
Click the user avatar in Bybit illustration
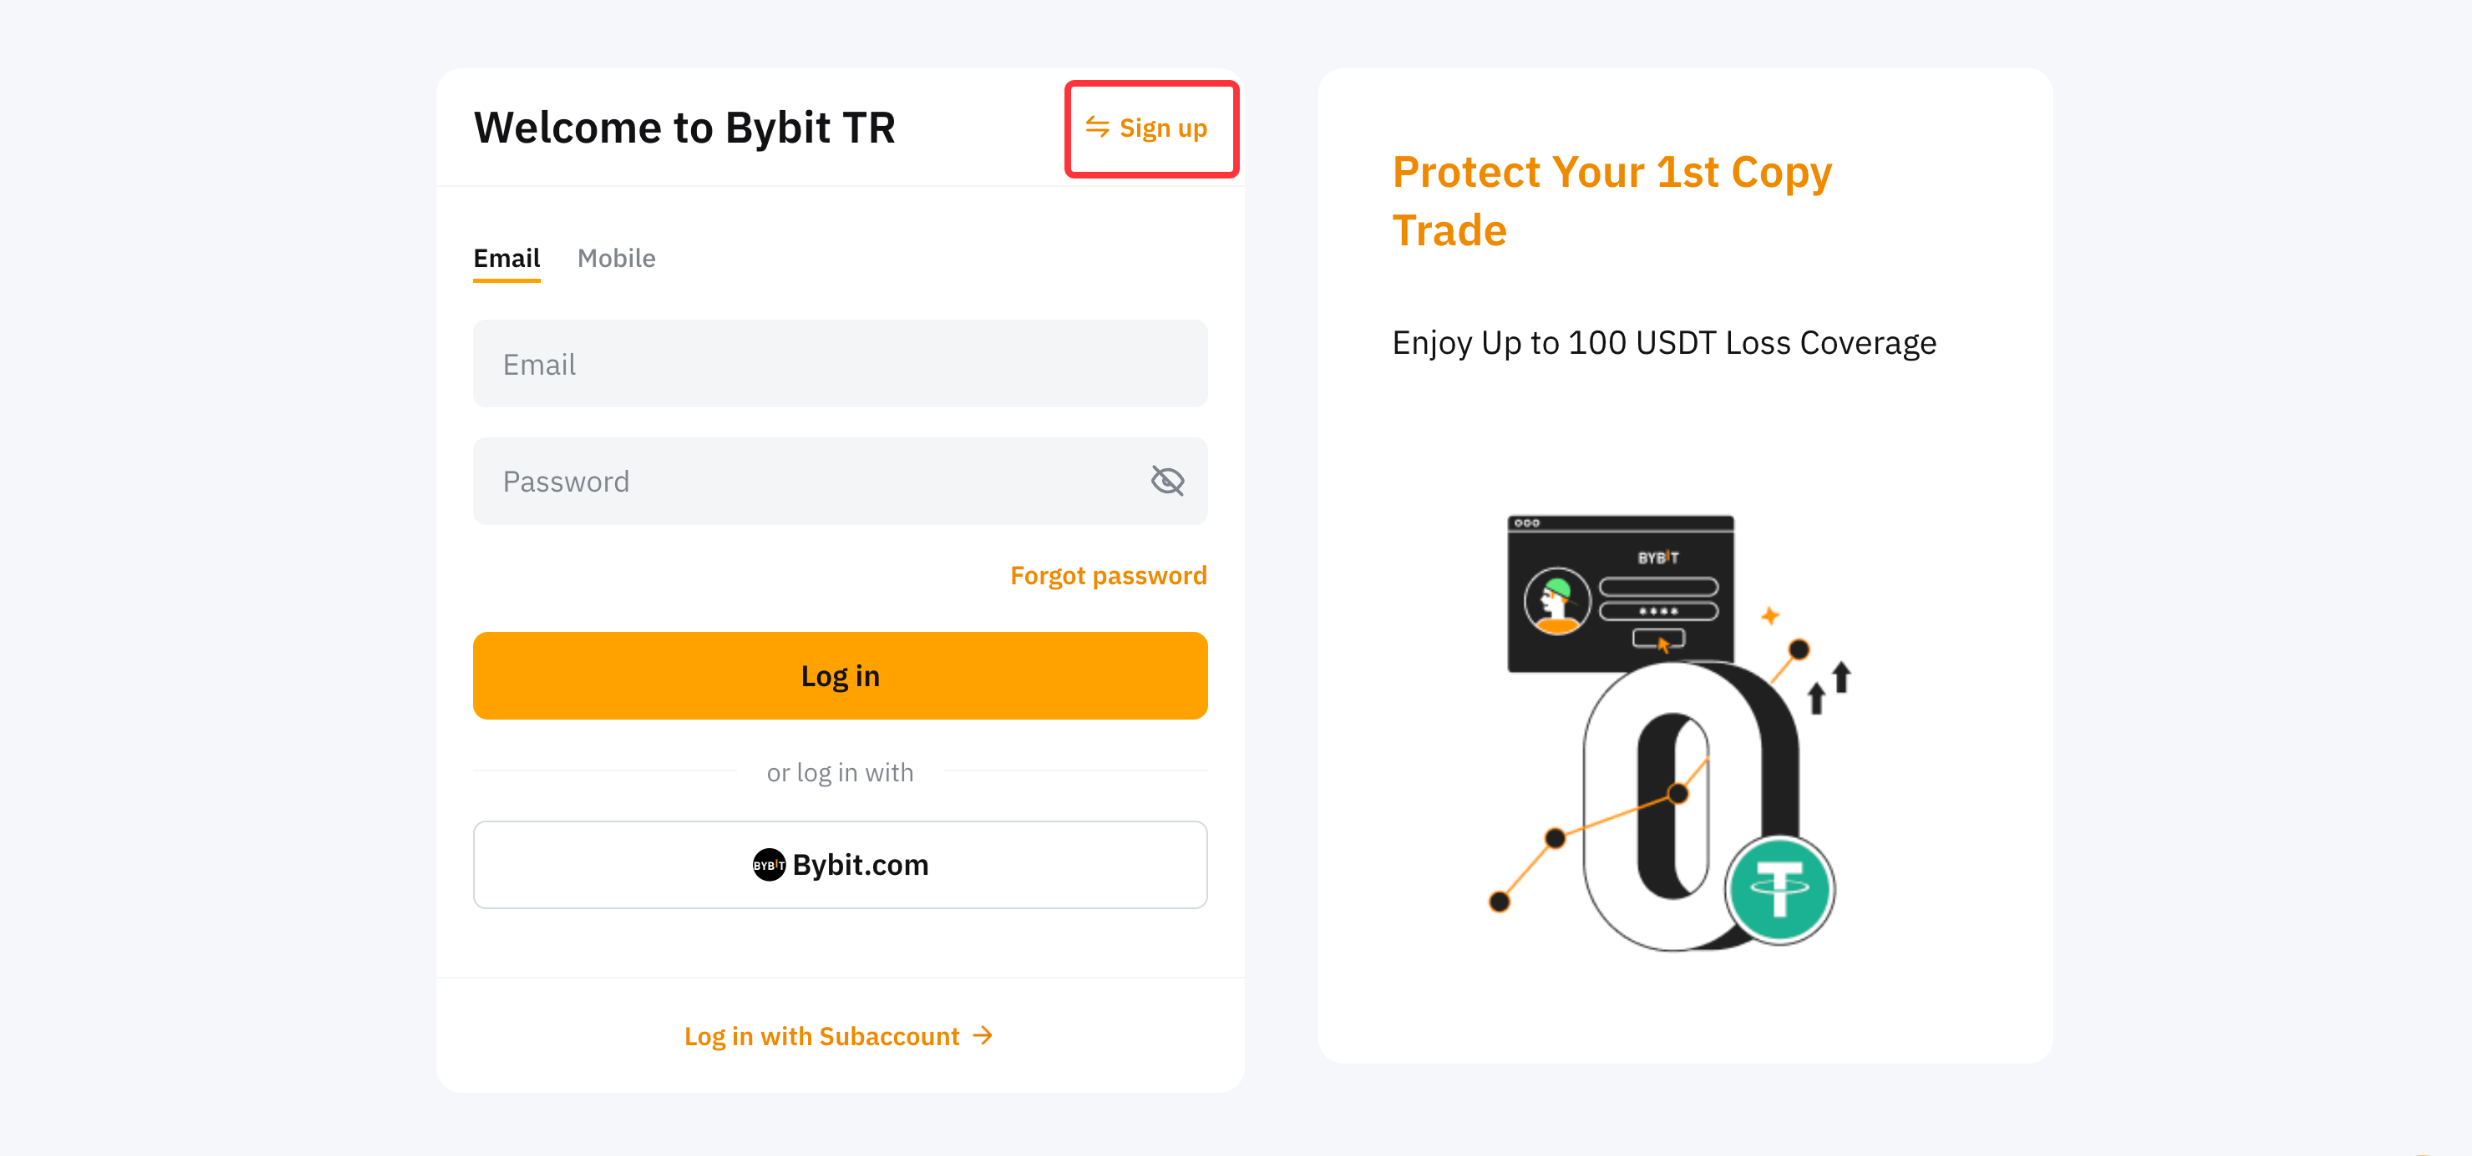(x=1556, y=601)
